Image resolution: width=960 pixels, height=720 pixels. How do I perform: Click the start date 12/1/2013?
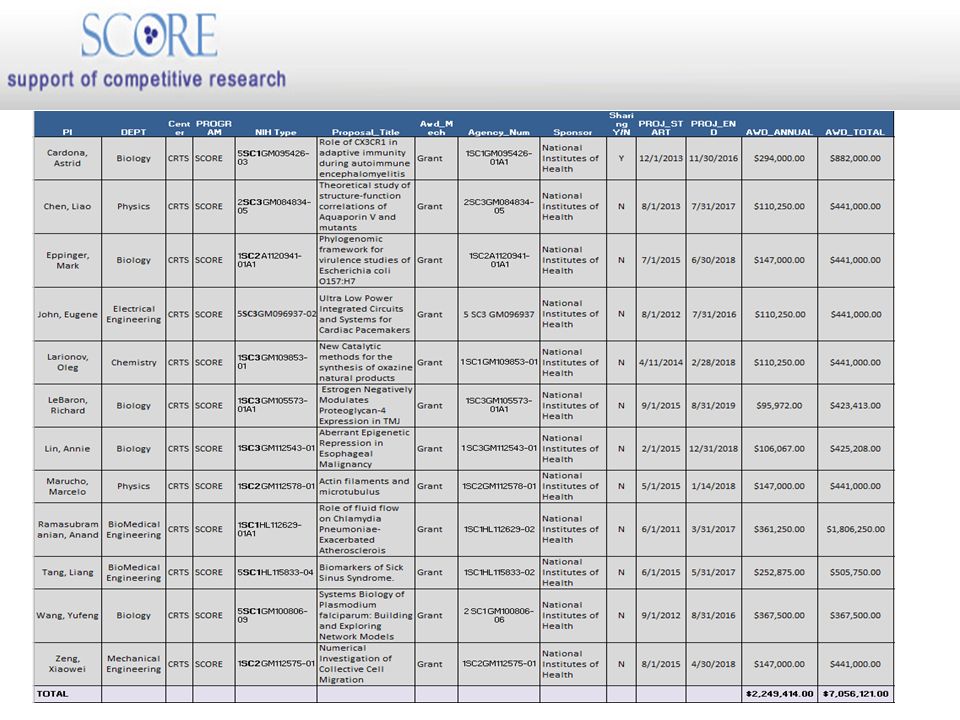tap(661, 158)
